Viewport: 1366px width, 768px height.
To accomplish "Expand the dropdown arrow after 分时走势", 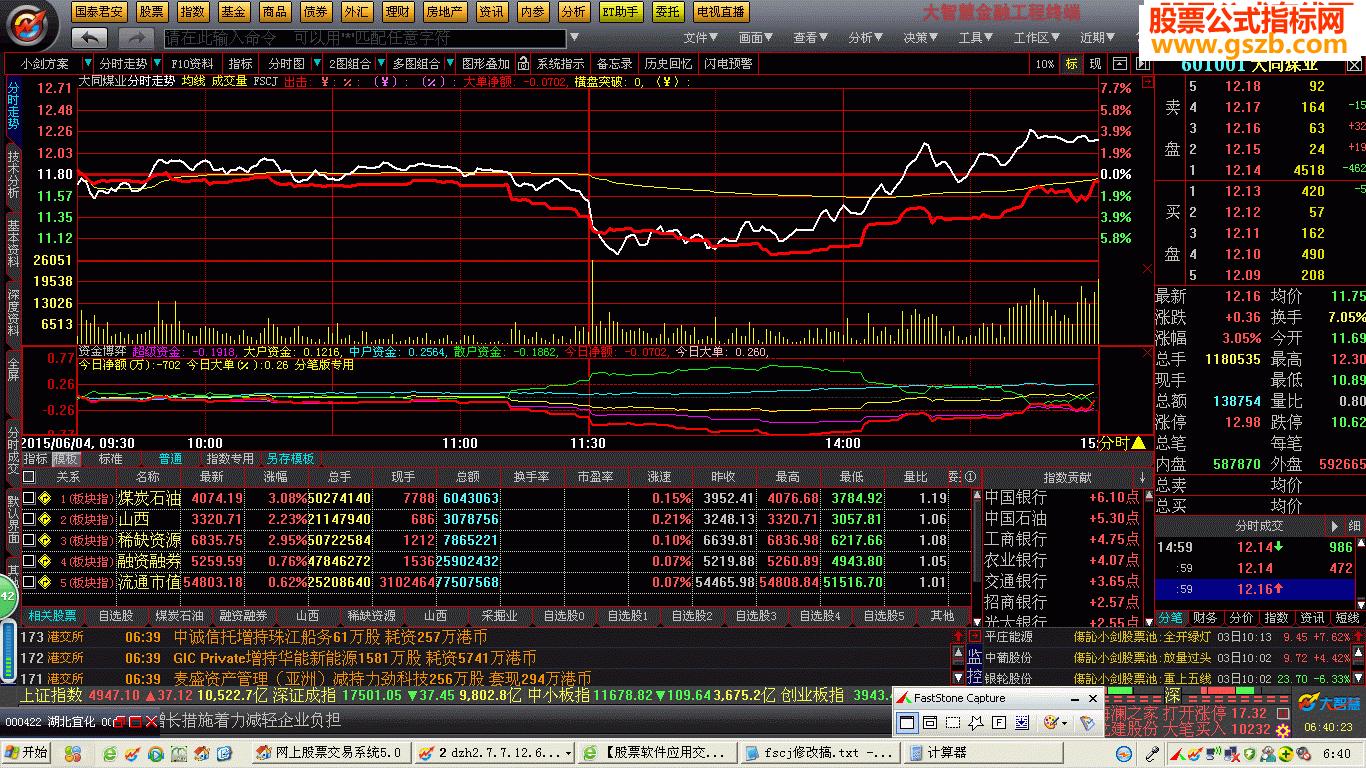I will (157, 63).
